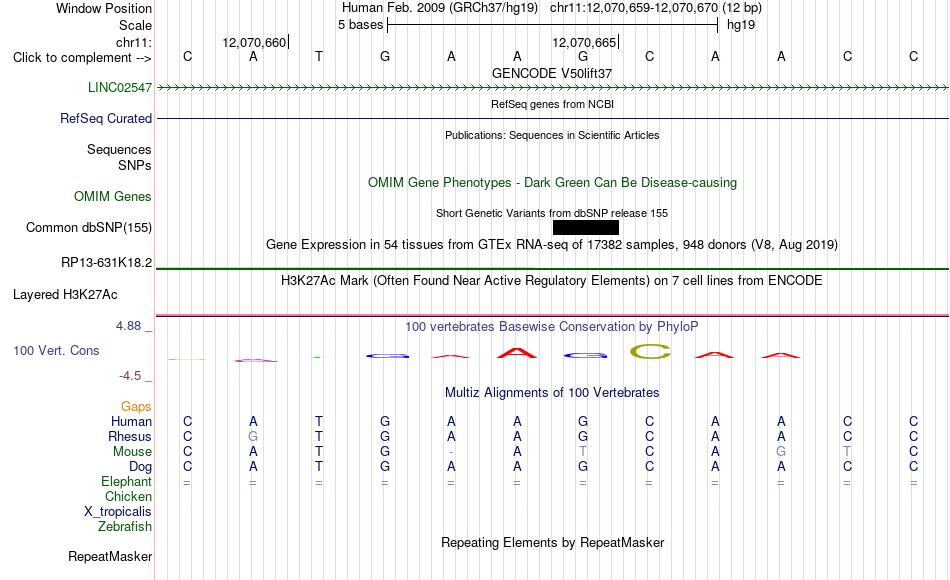The image size is (950, 580).
Task: Click the RepeatMasker track label
Action: click(110, 556)
